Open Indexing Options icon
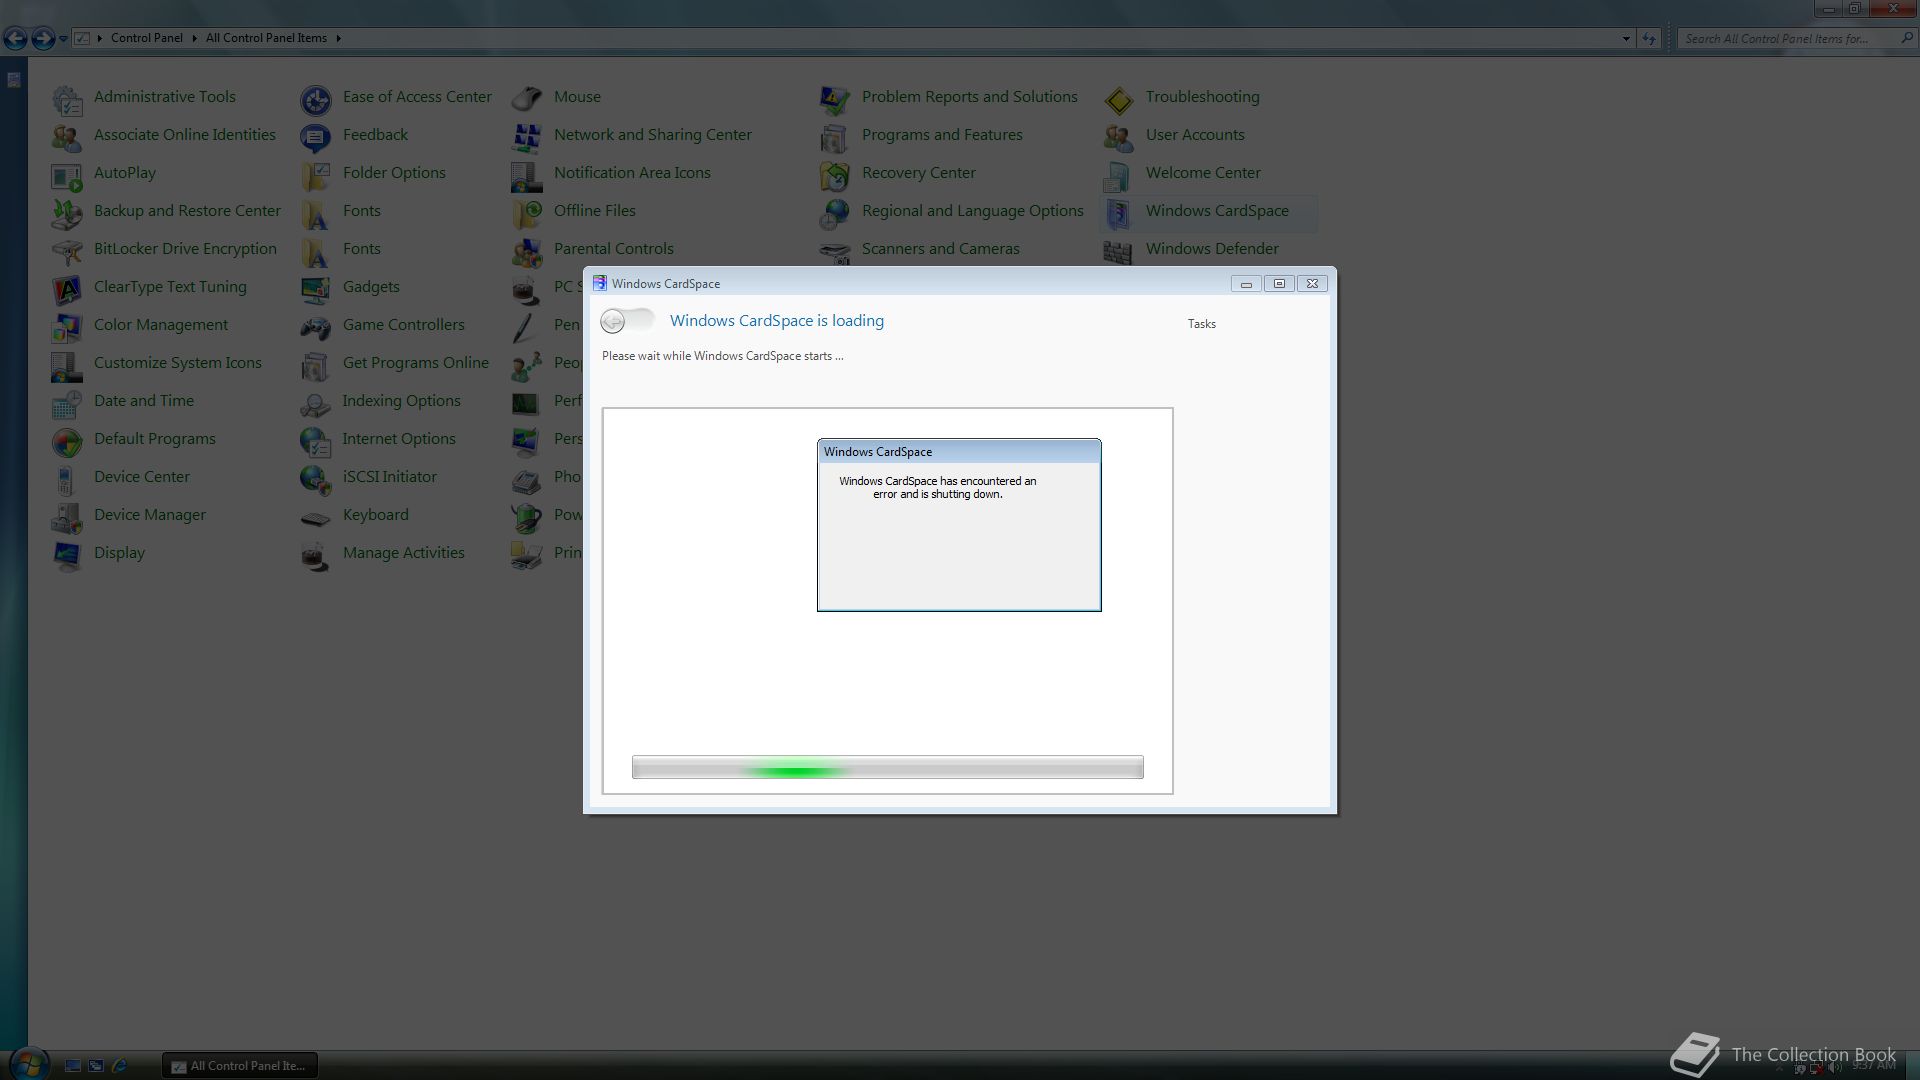 pyautogui.click(x=316, y=403)
